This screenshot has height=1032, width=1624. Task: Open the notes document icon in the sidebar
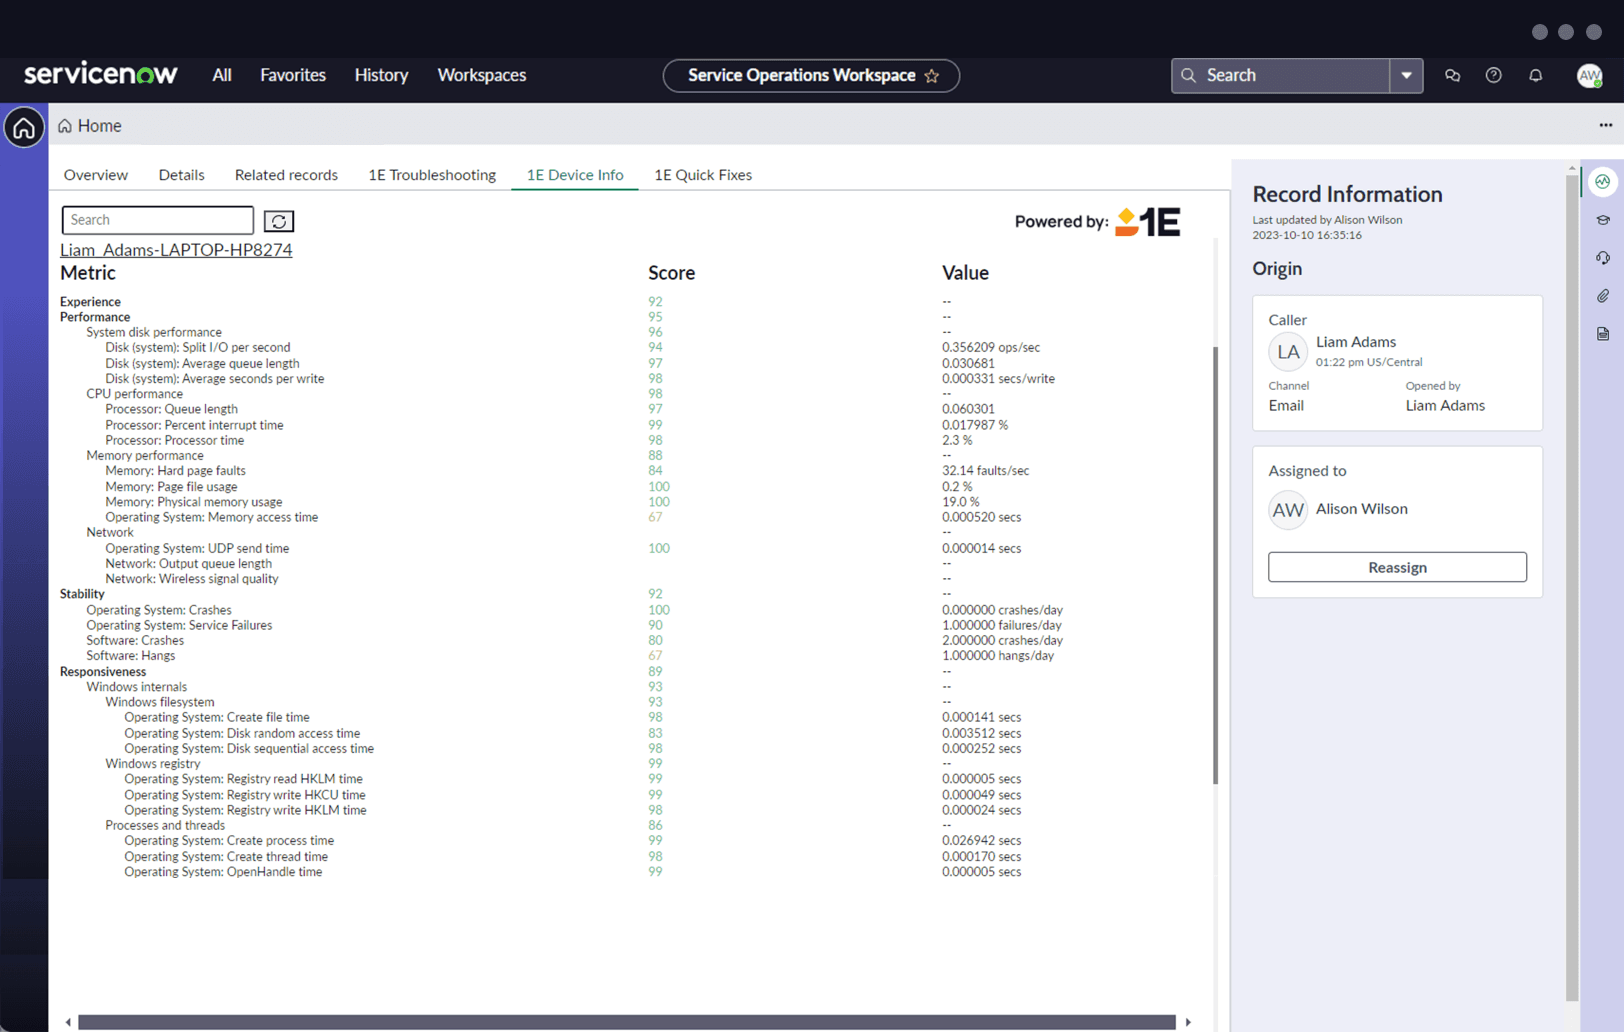(x=1602, y=333)
